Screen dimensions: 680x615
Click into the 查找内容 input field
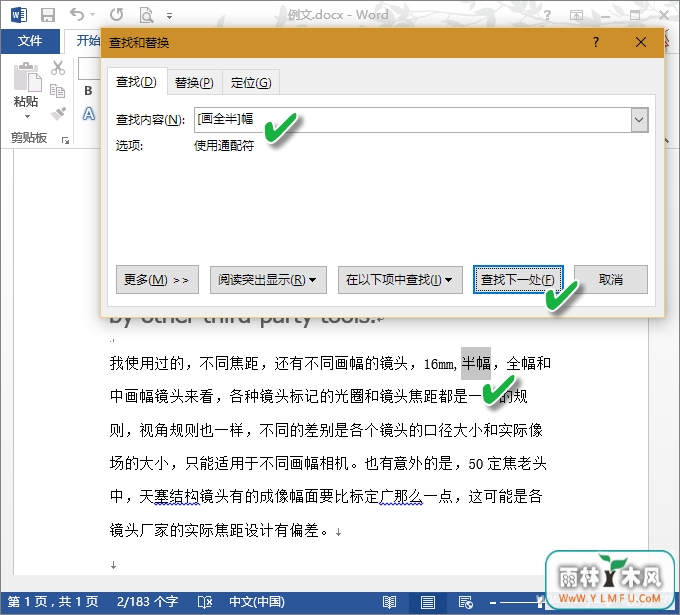[412, 120]
